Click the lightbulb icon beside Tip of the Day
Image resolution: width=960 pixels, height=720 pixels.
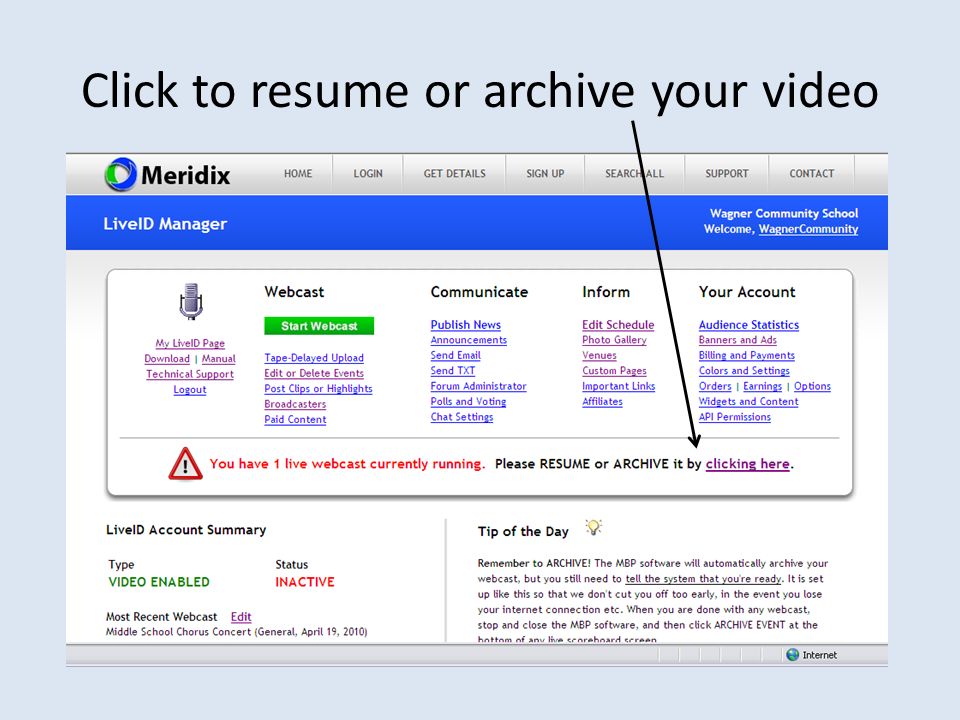pyautogui.click(x=593, y=527)
